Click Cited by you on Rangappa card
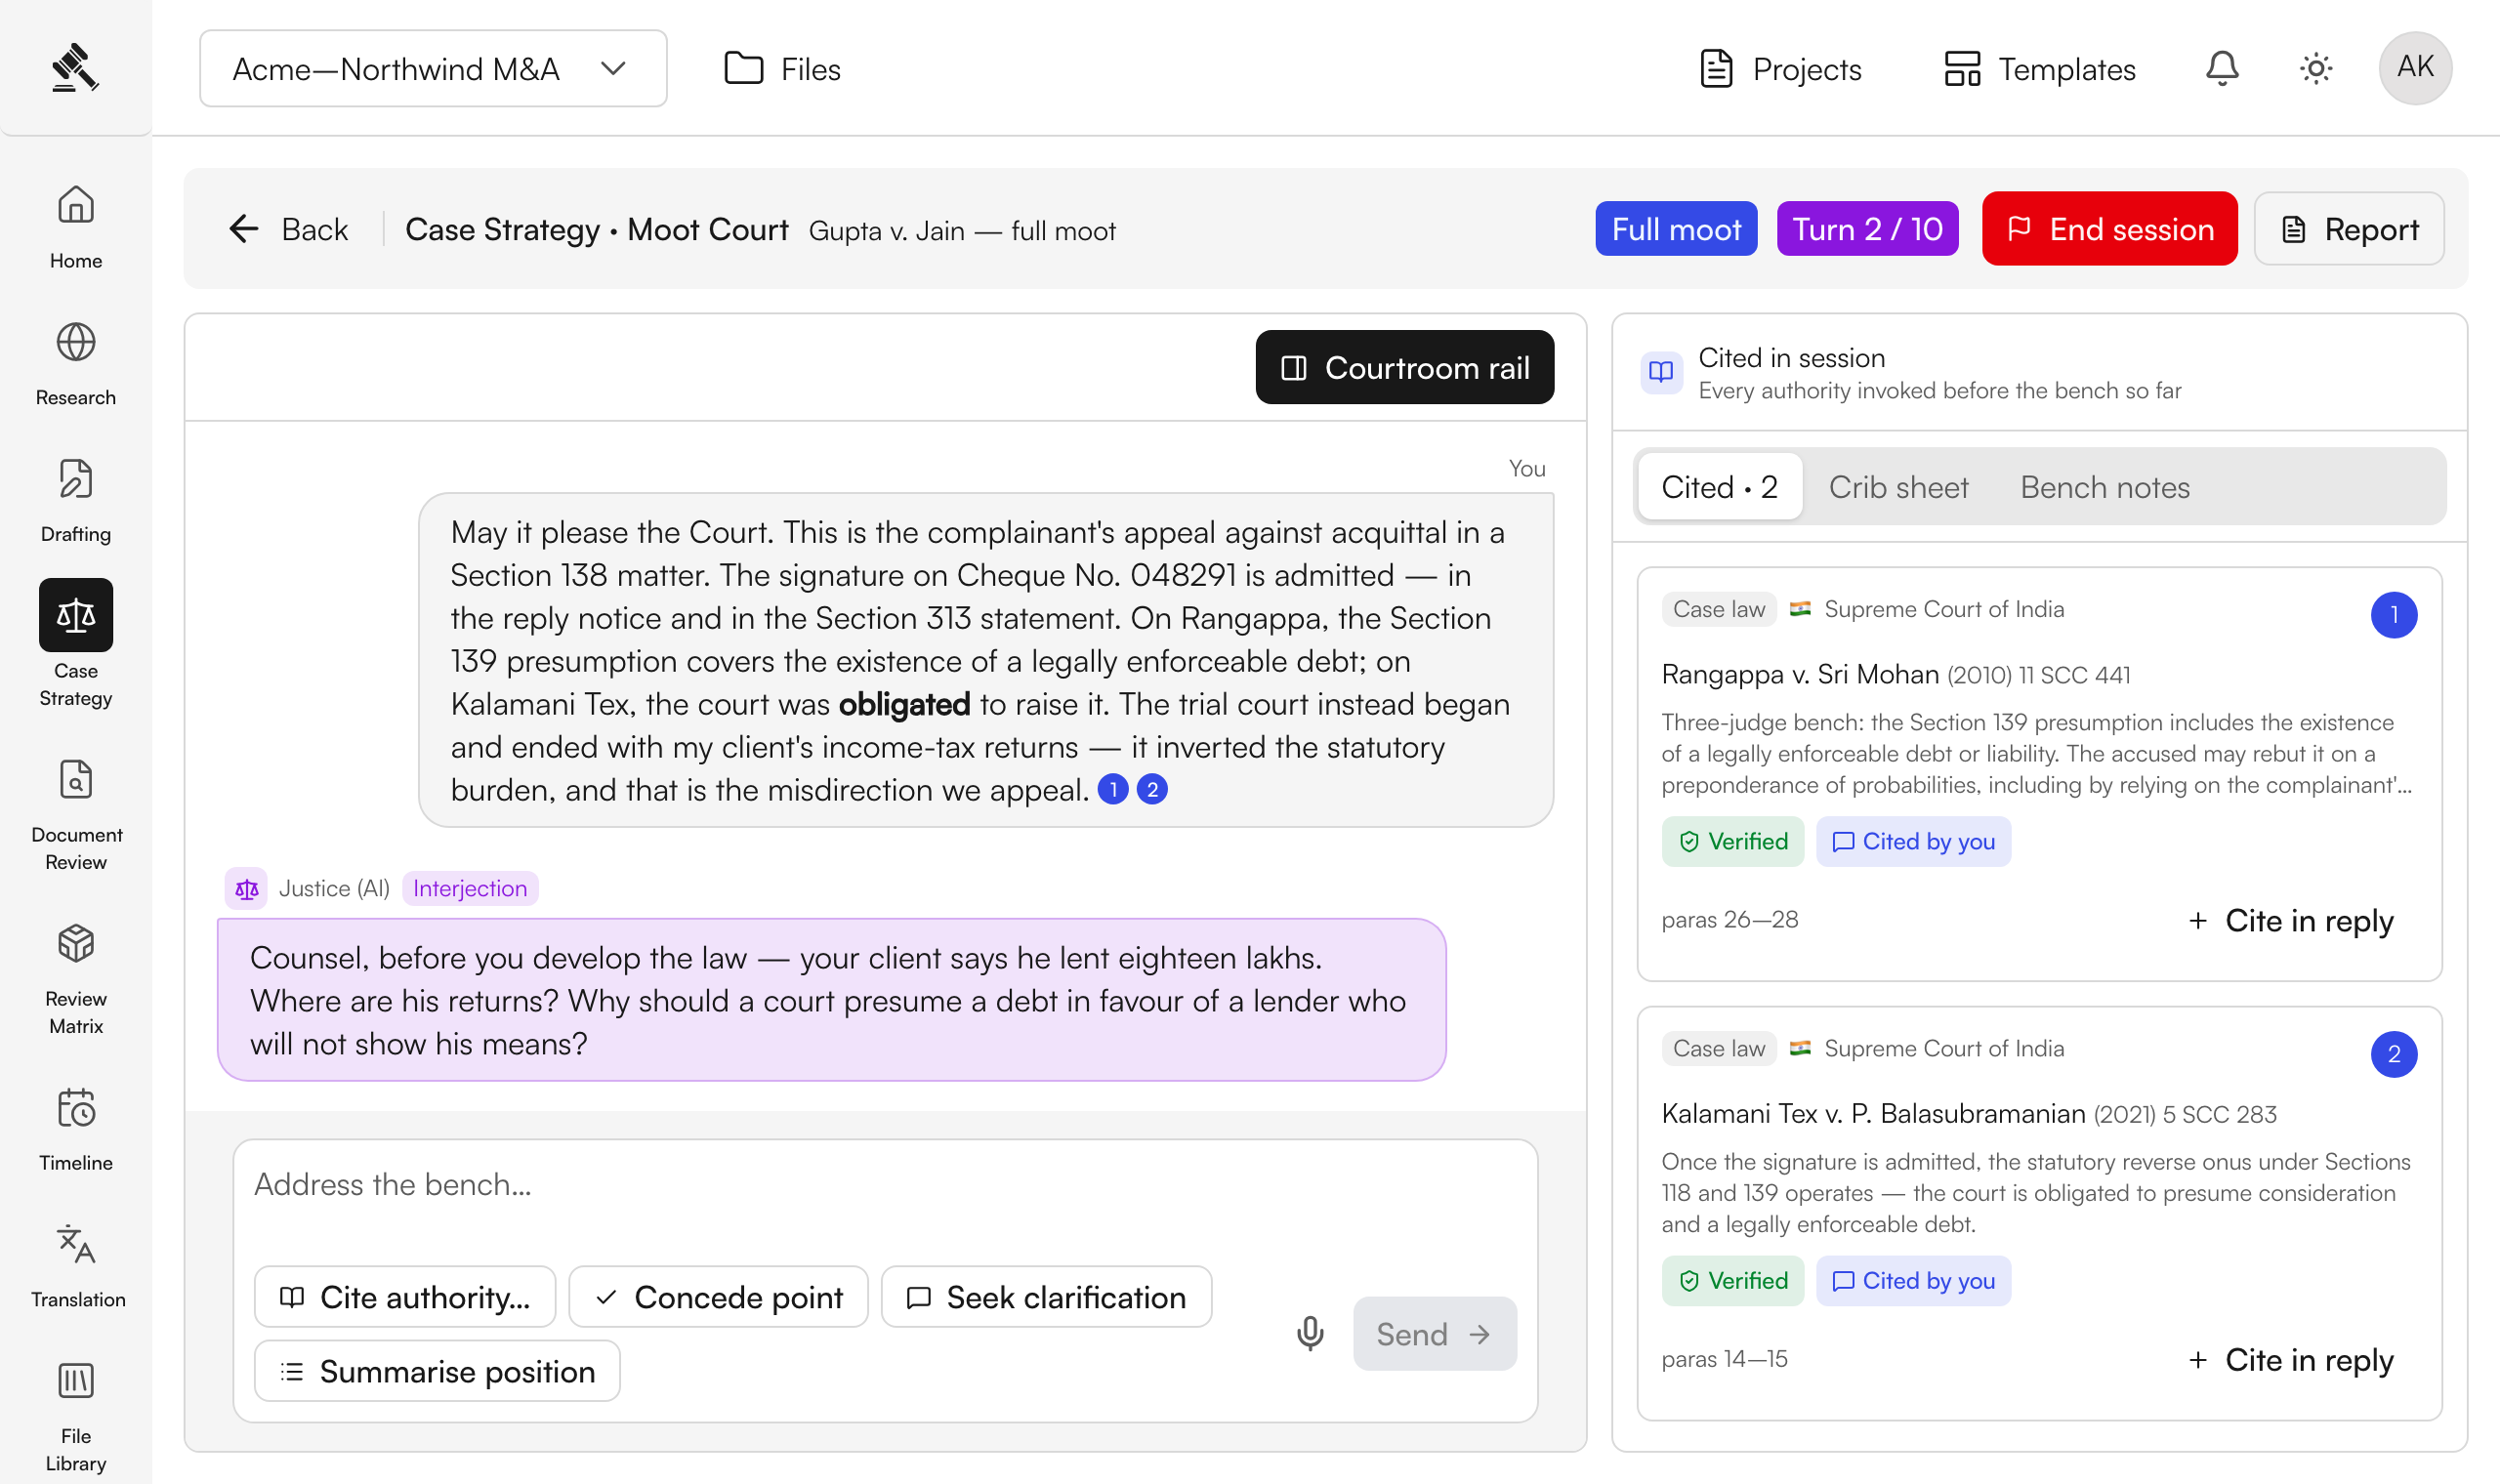 1913,841
